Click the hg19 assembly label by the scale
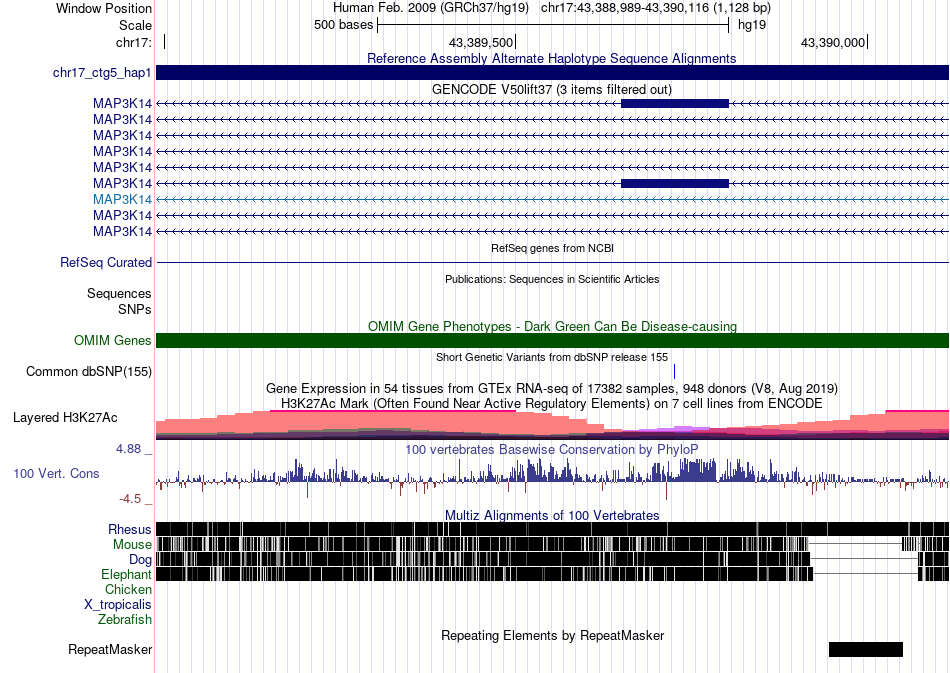 [x=752, y=25]
